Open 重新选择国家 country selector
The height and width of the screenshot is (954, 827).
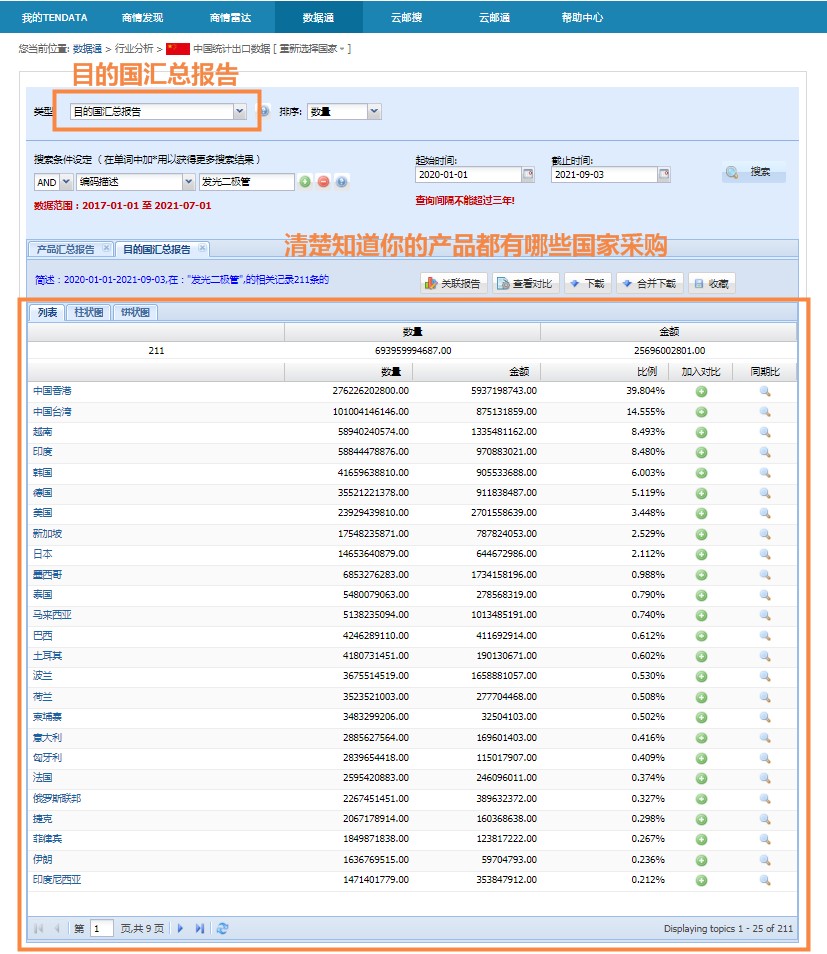pyautogui.click(x=312, y=49)
